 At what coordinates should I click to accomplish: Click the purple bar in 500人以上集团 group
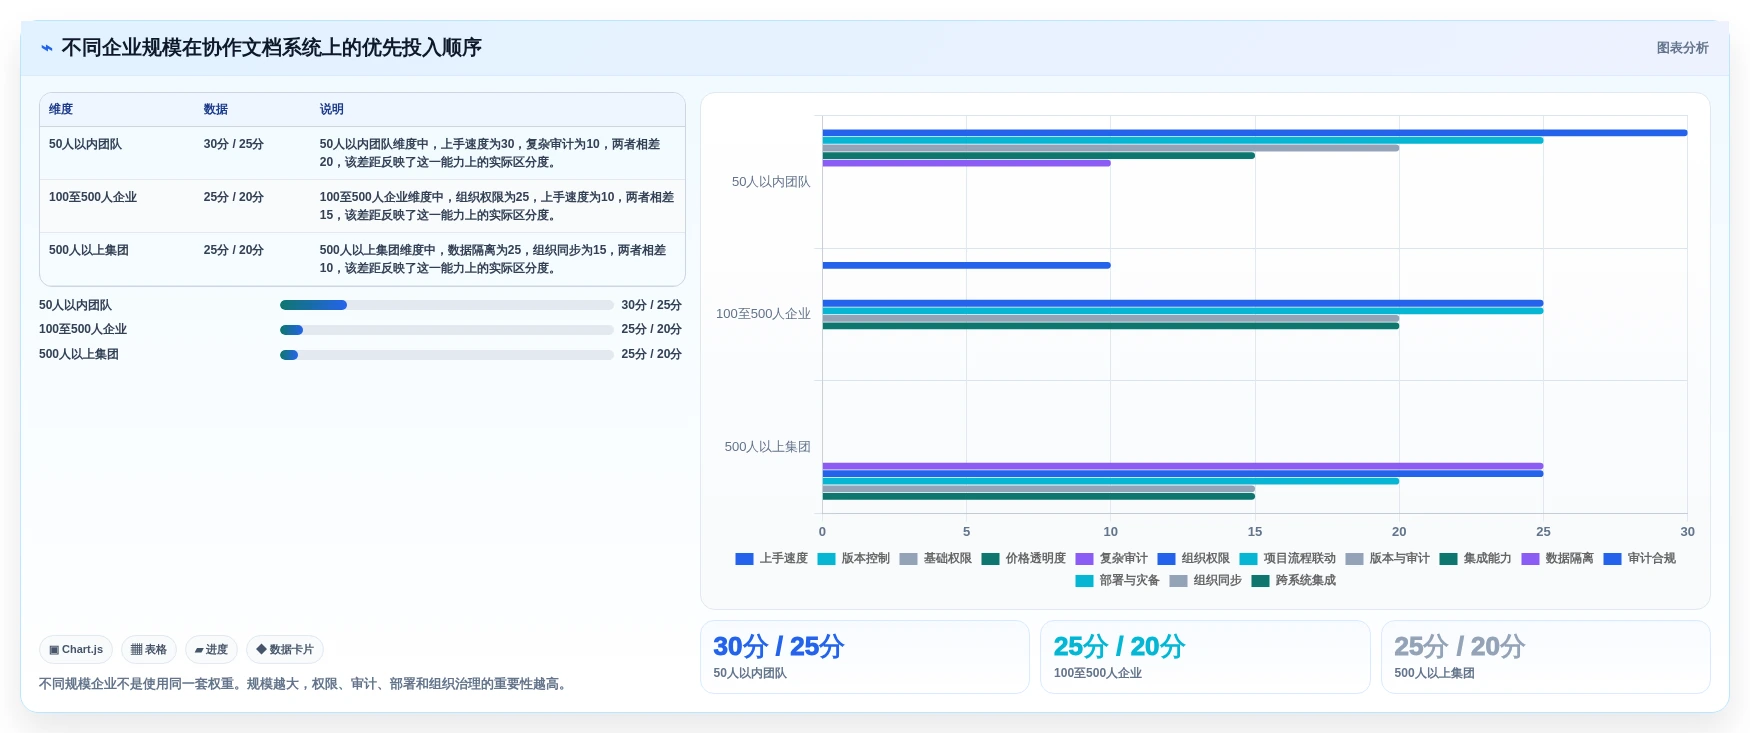(1183, 466)
